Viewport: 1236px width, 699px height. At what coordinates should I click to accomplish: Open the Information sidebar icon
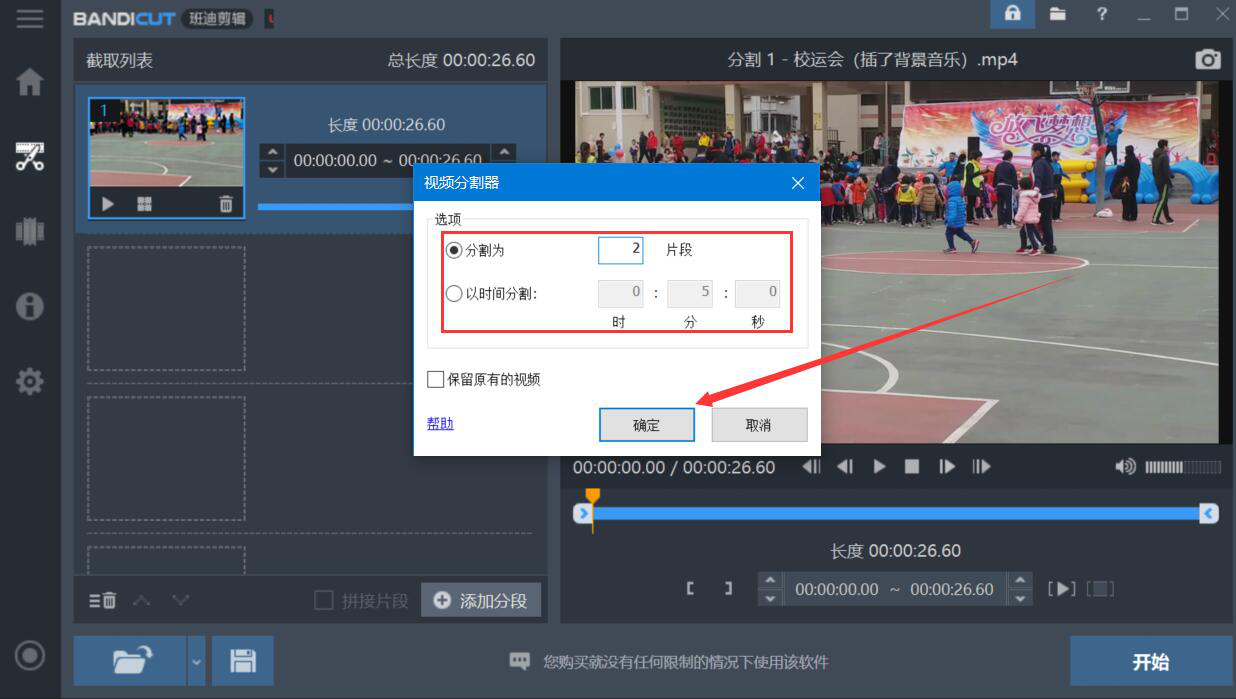30,305
